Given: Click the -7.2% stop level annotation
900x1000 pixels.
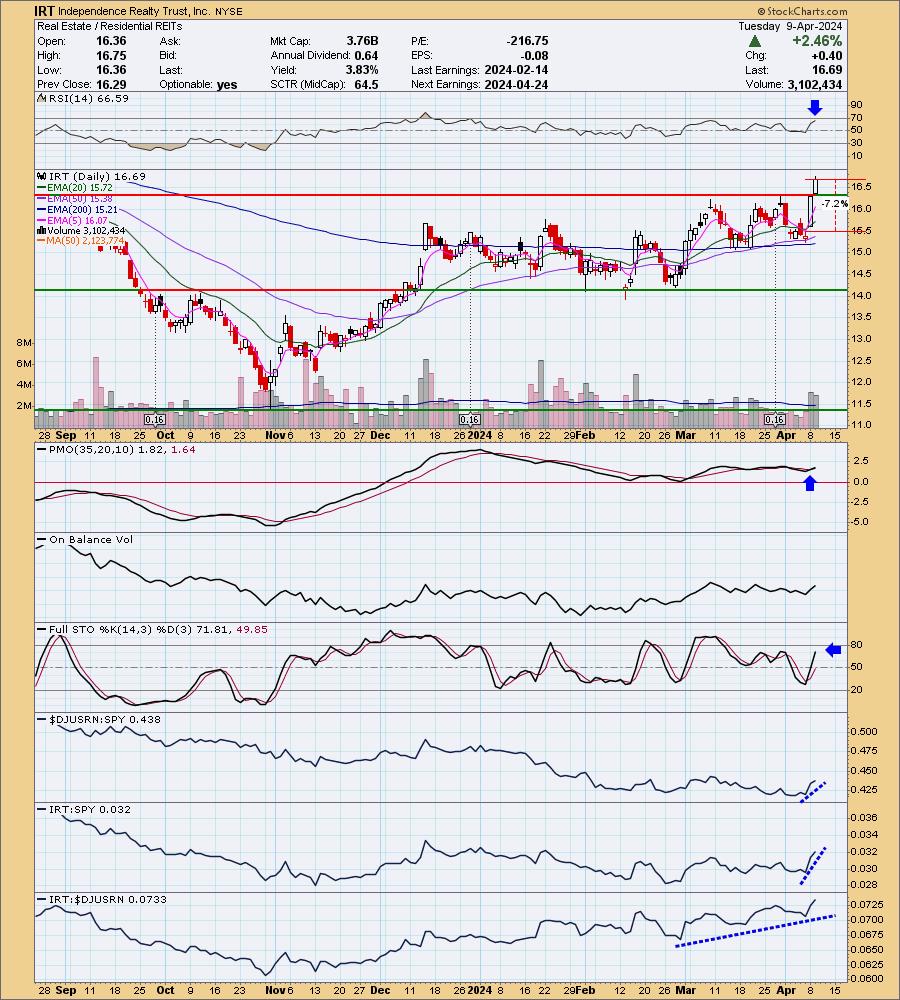Looking at the screenshot, I should pos(834,204).
